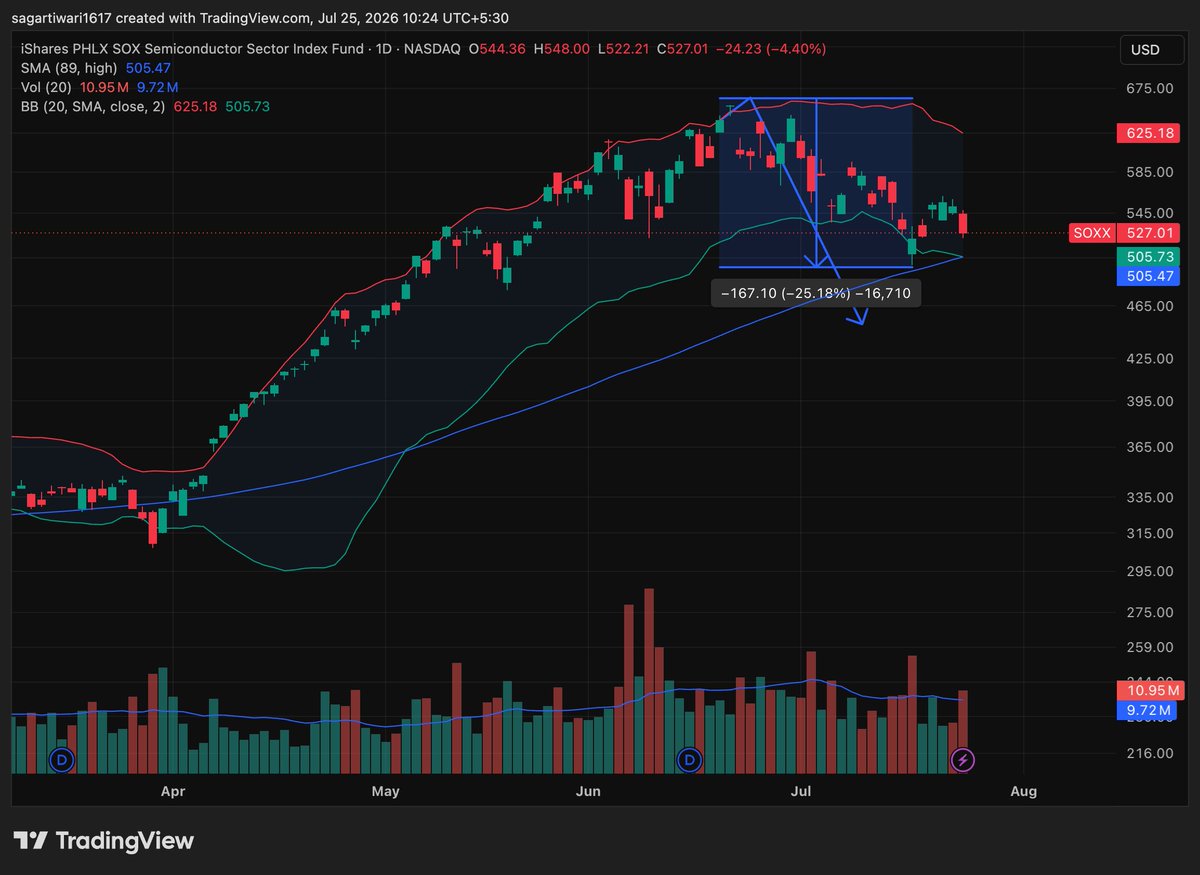Click the 295.00 price axis label

[x=1150, y=571]
